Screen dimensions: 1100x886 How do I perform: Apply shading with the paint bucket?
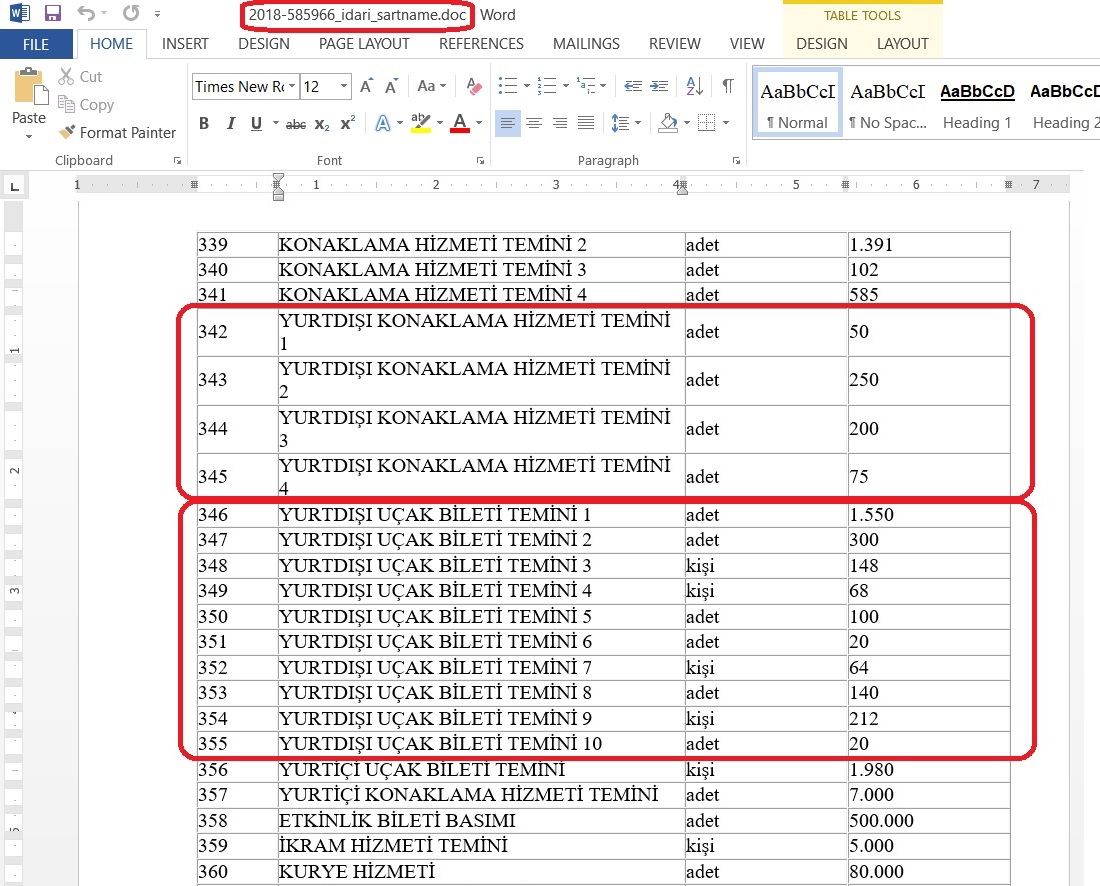tap(669, 124)
